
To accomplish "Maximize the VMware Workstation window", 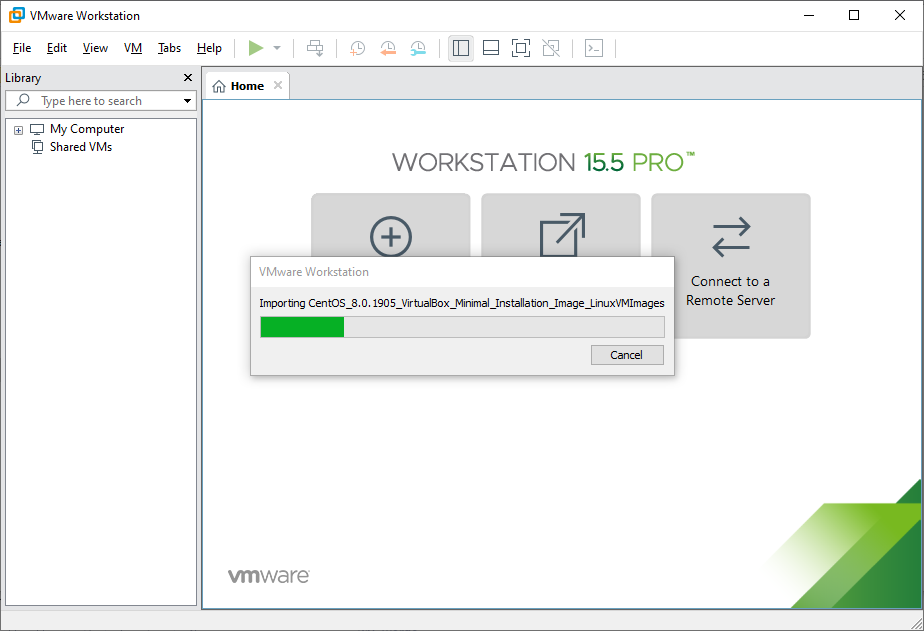I will 854,15.
